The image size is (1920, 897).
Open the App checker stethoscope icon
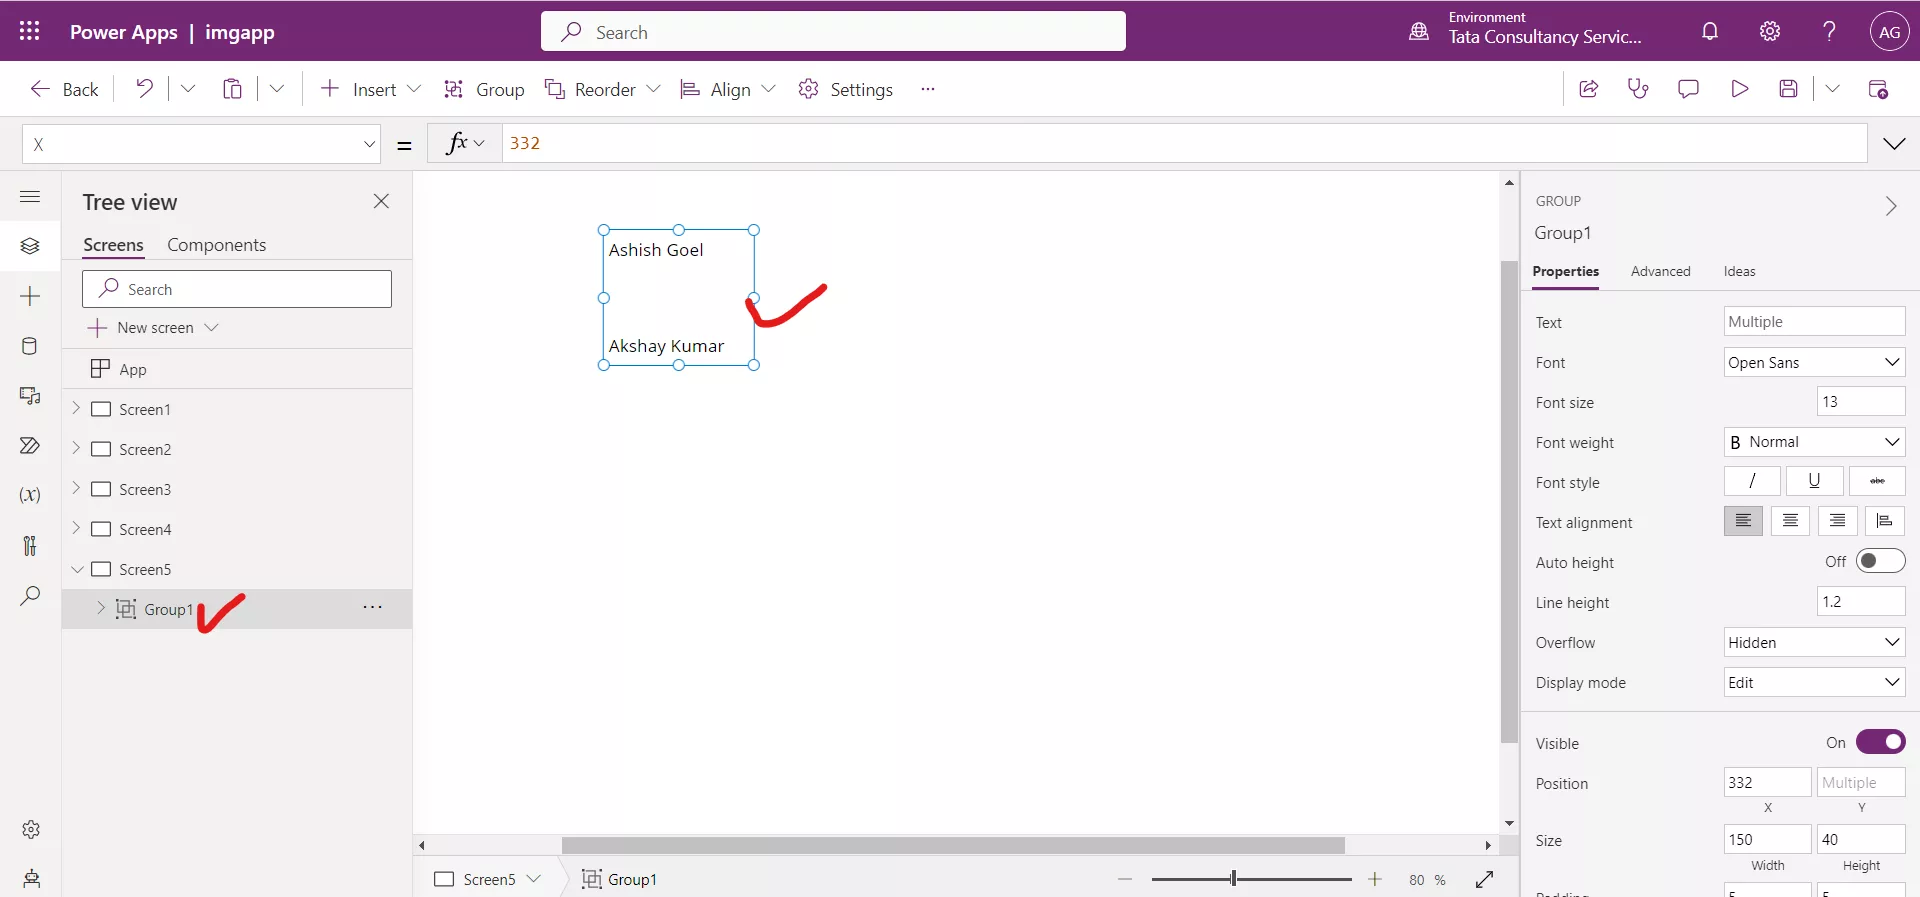(1638, 89)
